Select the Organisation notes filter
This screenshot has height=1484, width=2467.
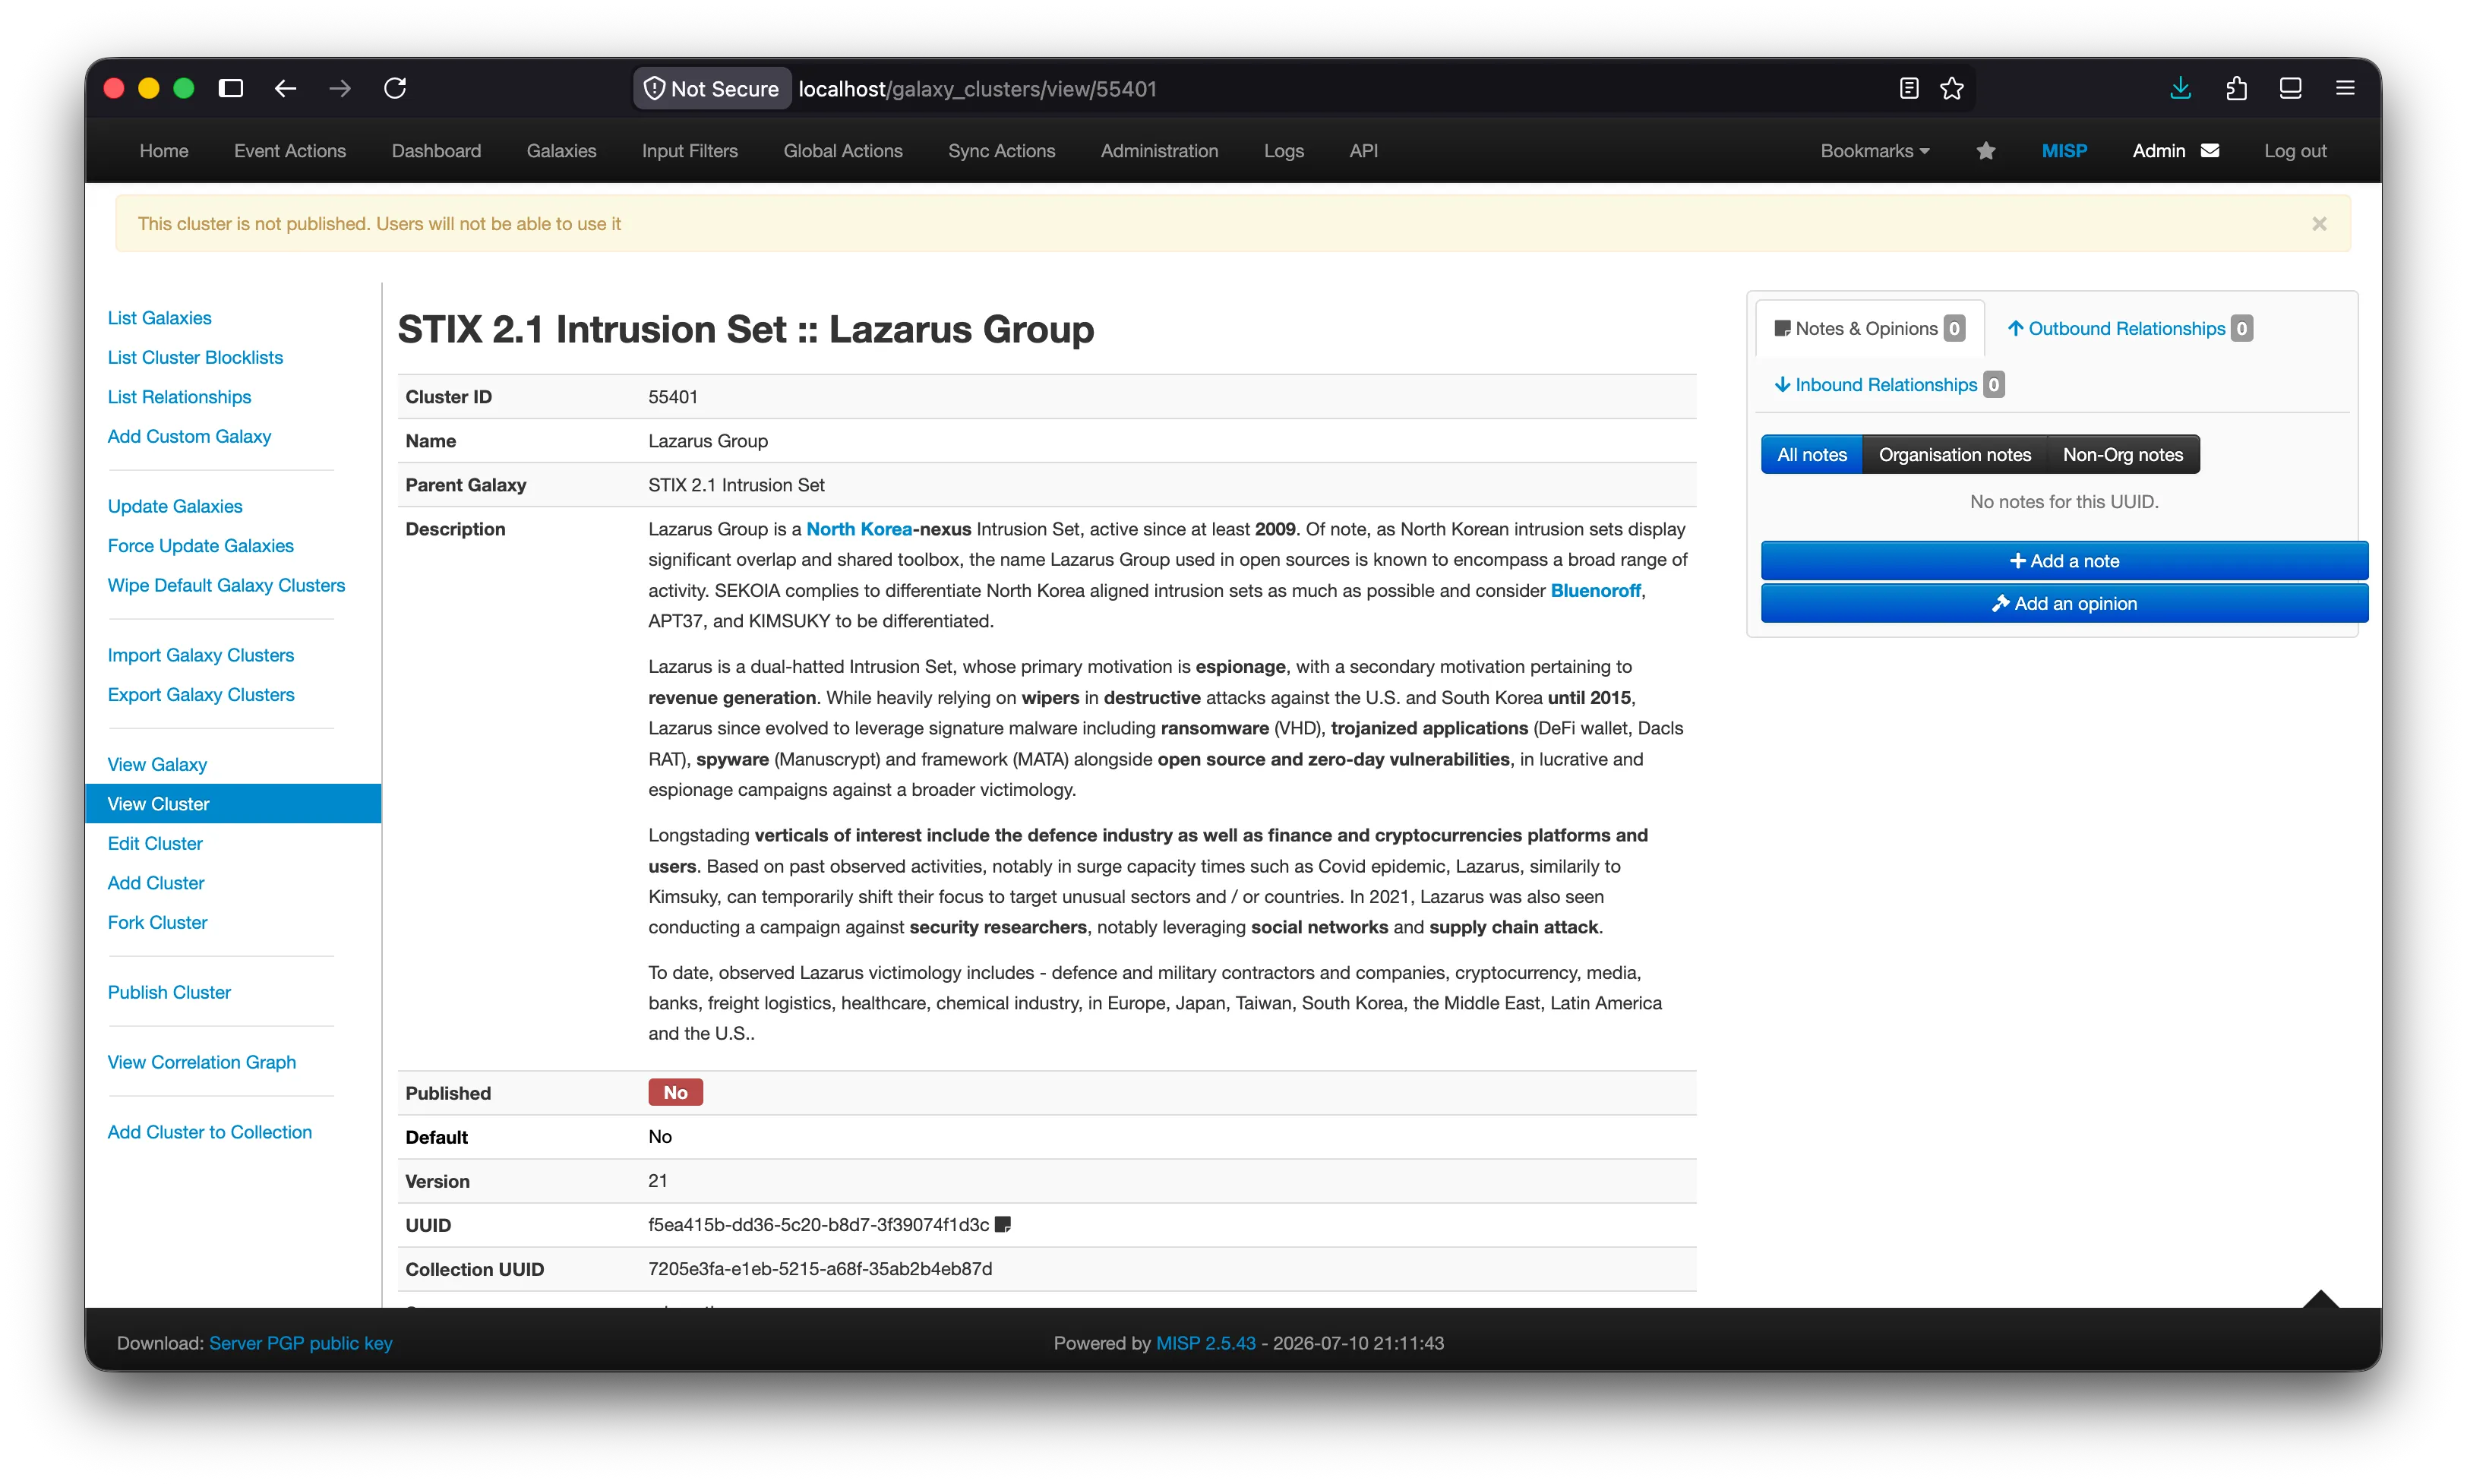pos(1954,455)
